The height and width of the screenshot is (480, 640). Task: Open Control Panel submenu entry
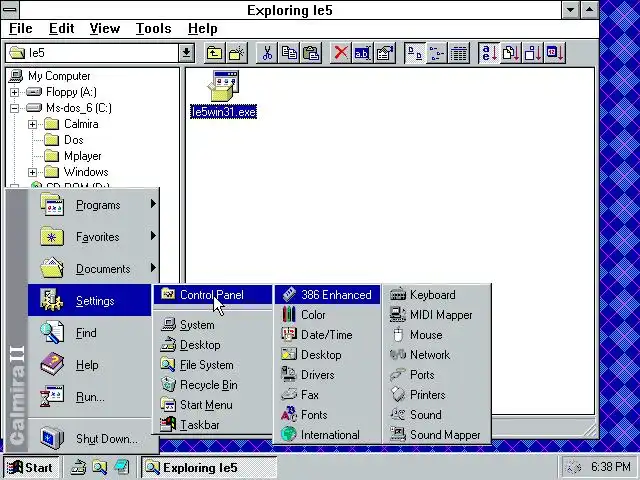click(x=213, y=295)
